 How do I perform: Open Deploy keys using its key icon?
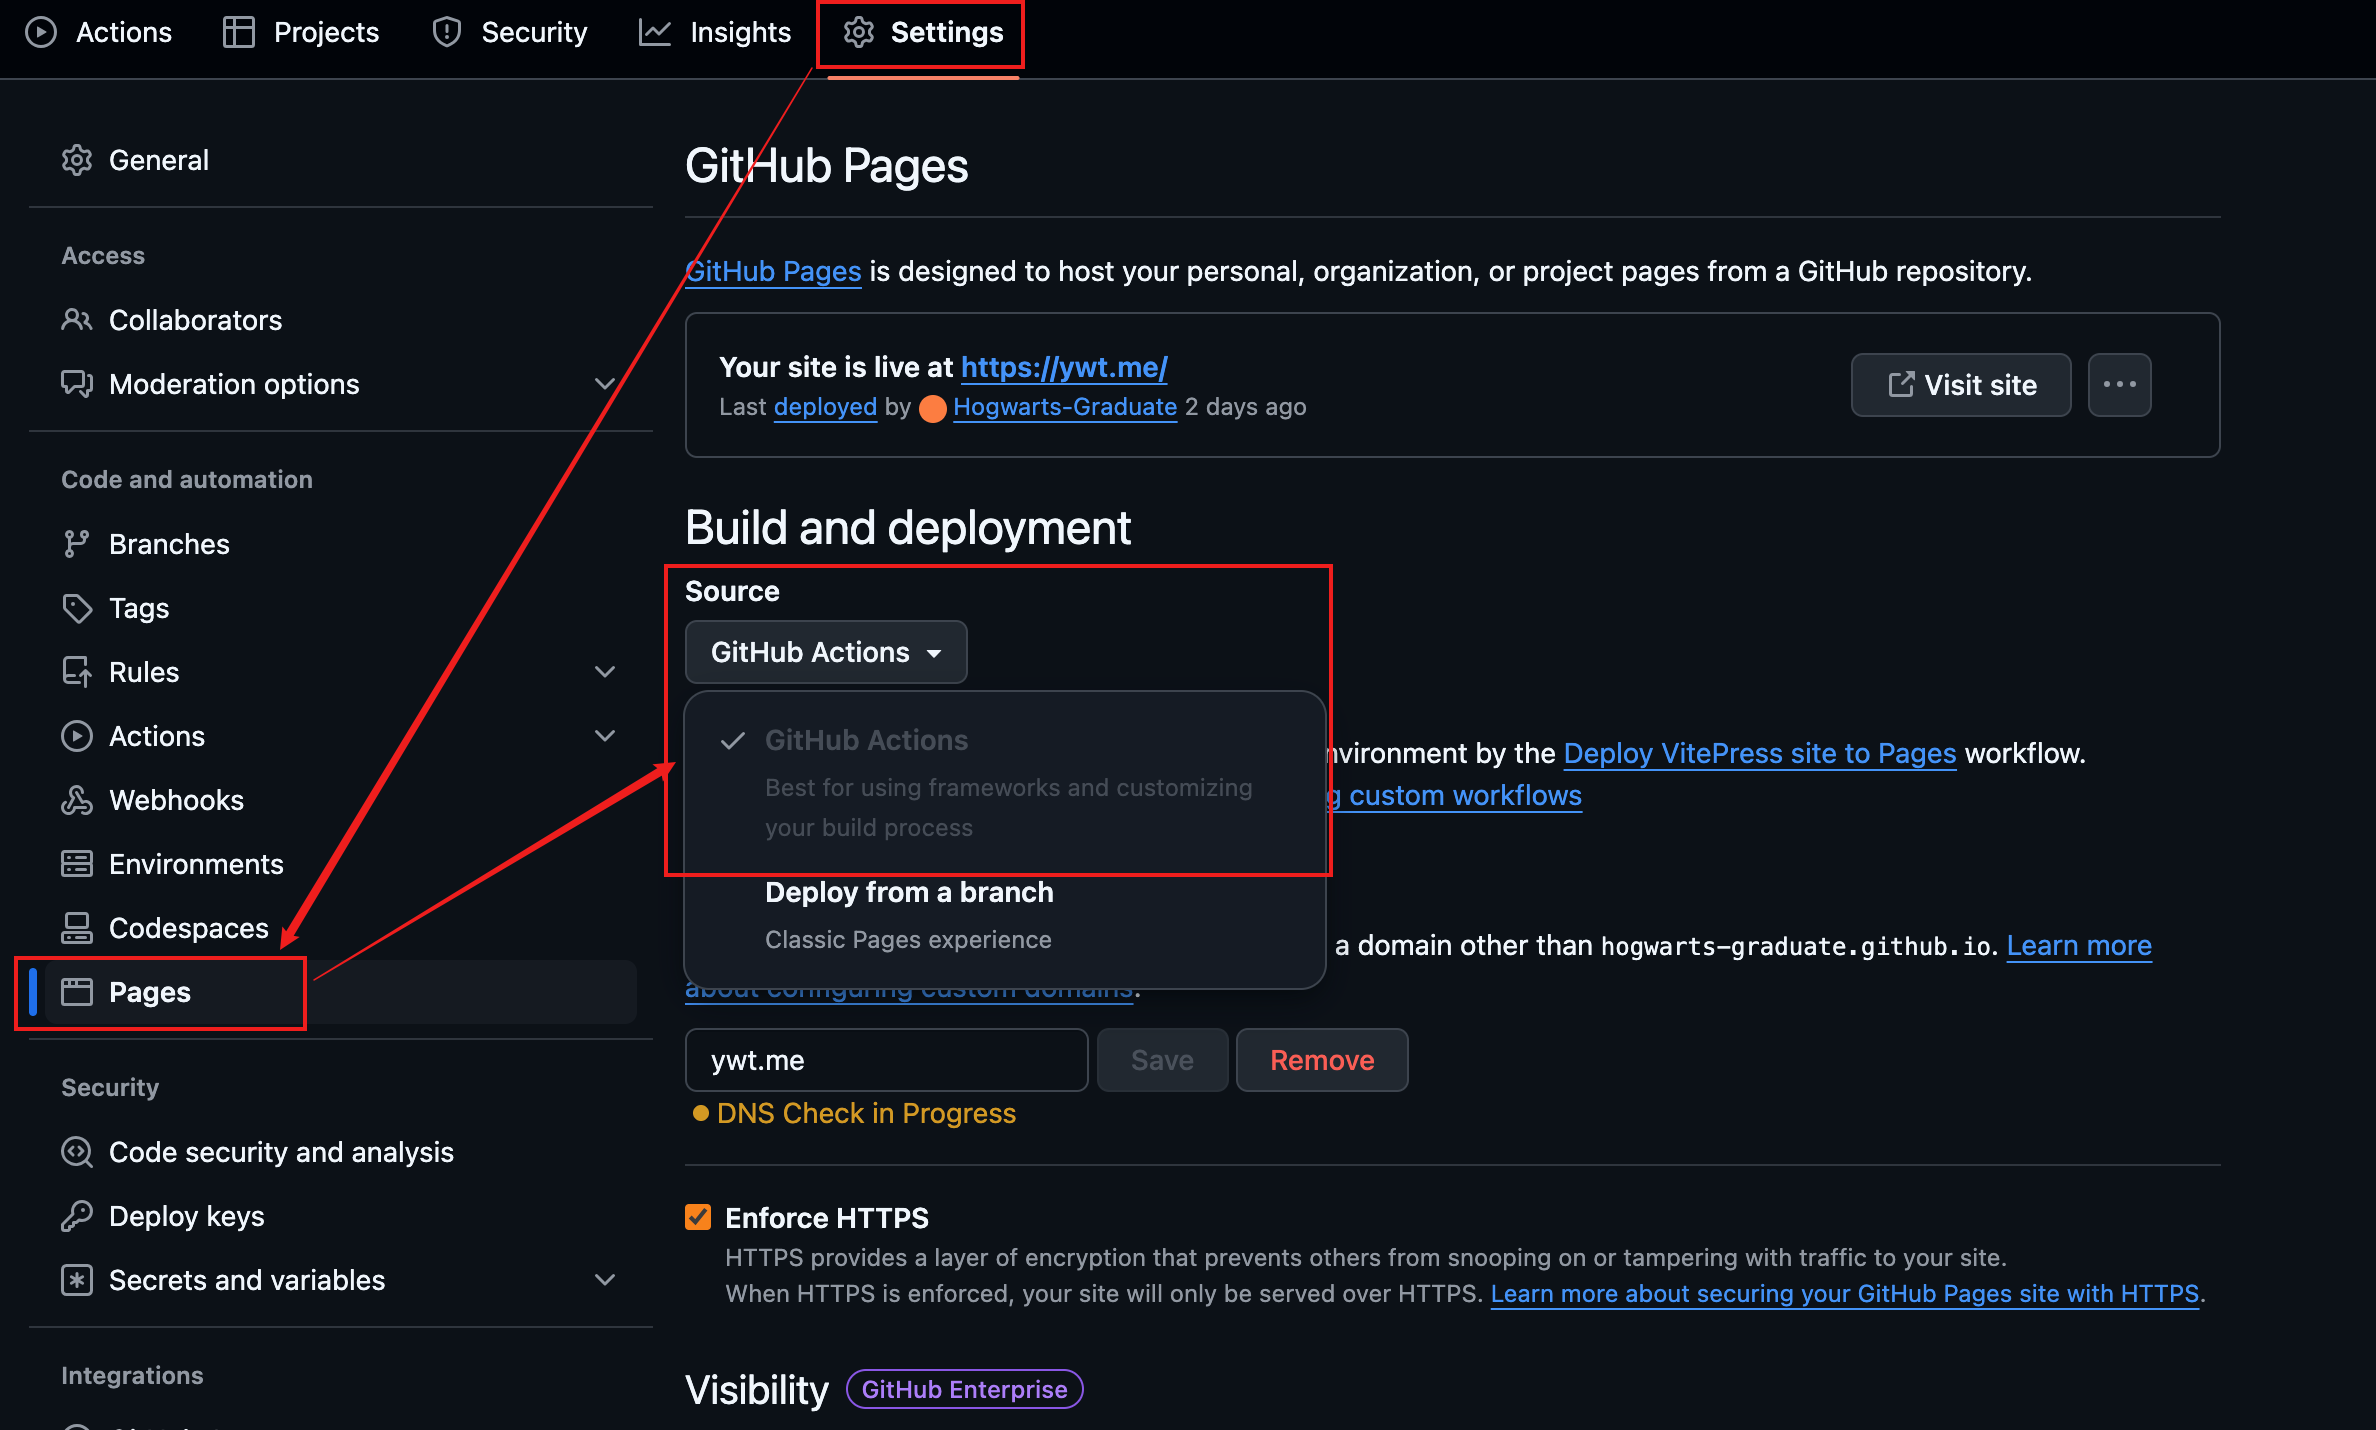point(77,1216)
